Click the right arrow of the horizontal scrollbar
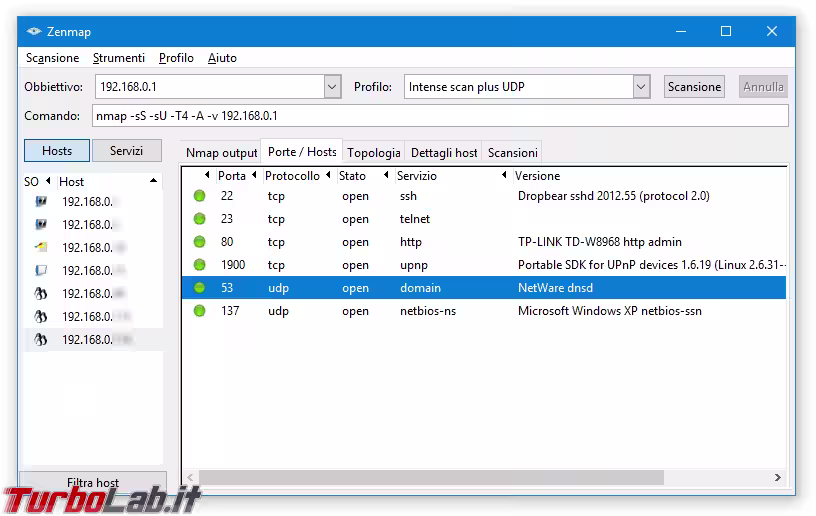This screenshot has width=816, height=516. [777, 478]
